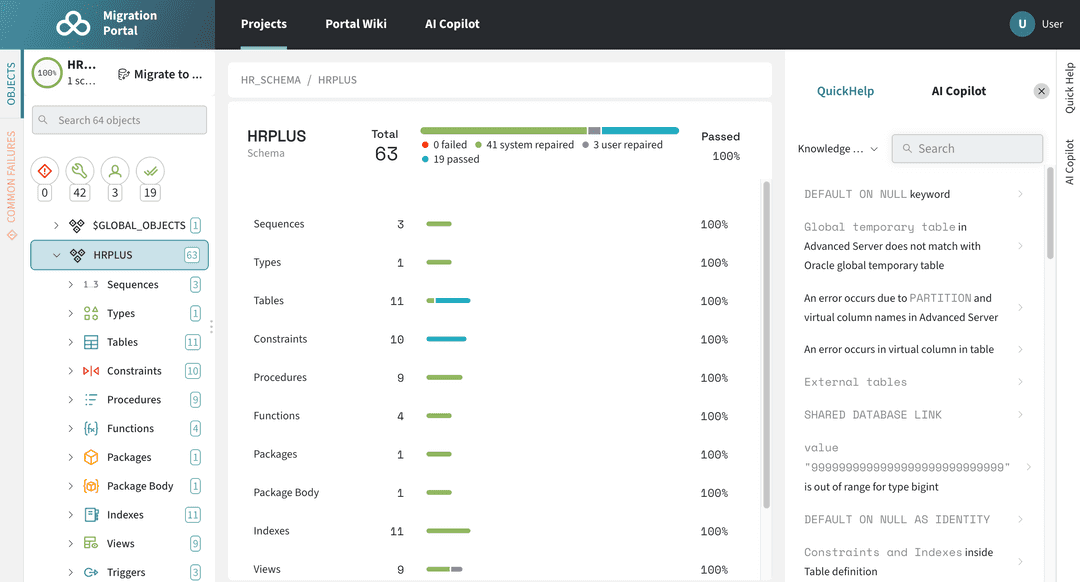Open the AI Copilot tab in the top bar
Viewport: 1080px width, 582px height.
coord(452,23)
